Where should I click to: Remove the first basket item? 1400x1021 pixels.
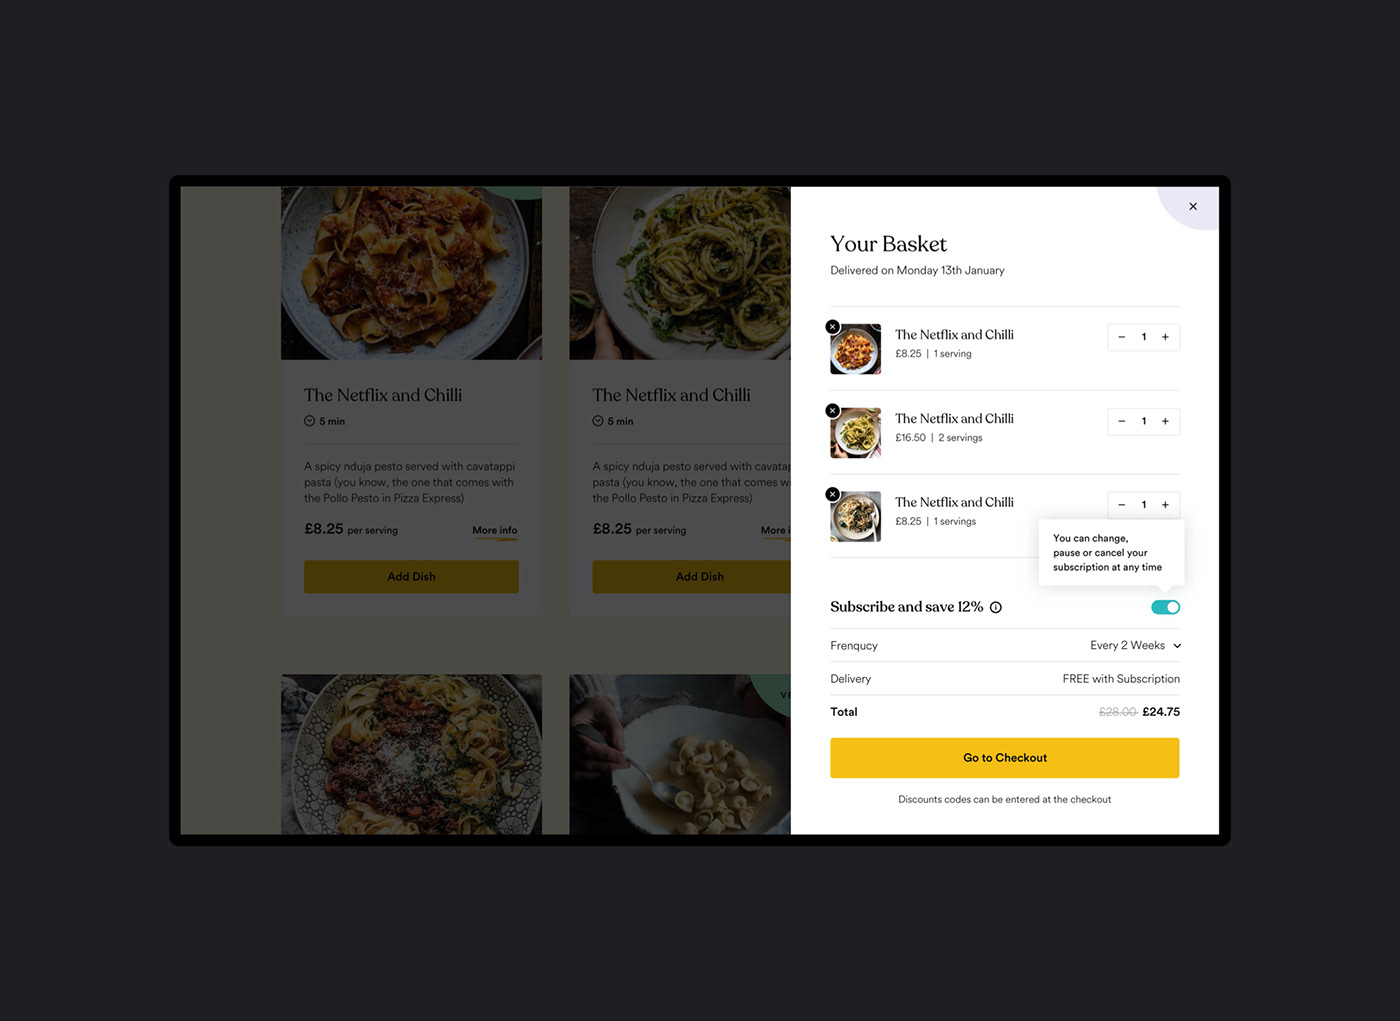point(832,327)
